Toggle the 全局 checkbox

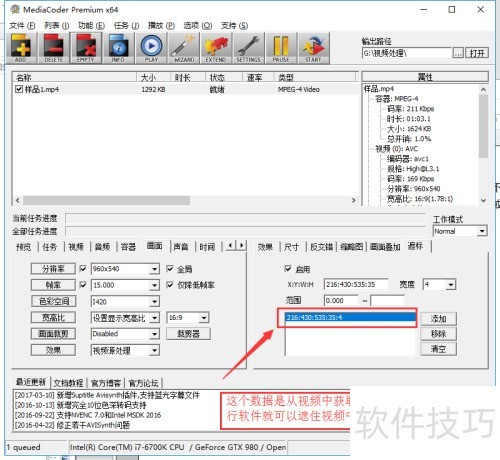(170, 268)
